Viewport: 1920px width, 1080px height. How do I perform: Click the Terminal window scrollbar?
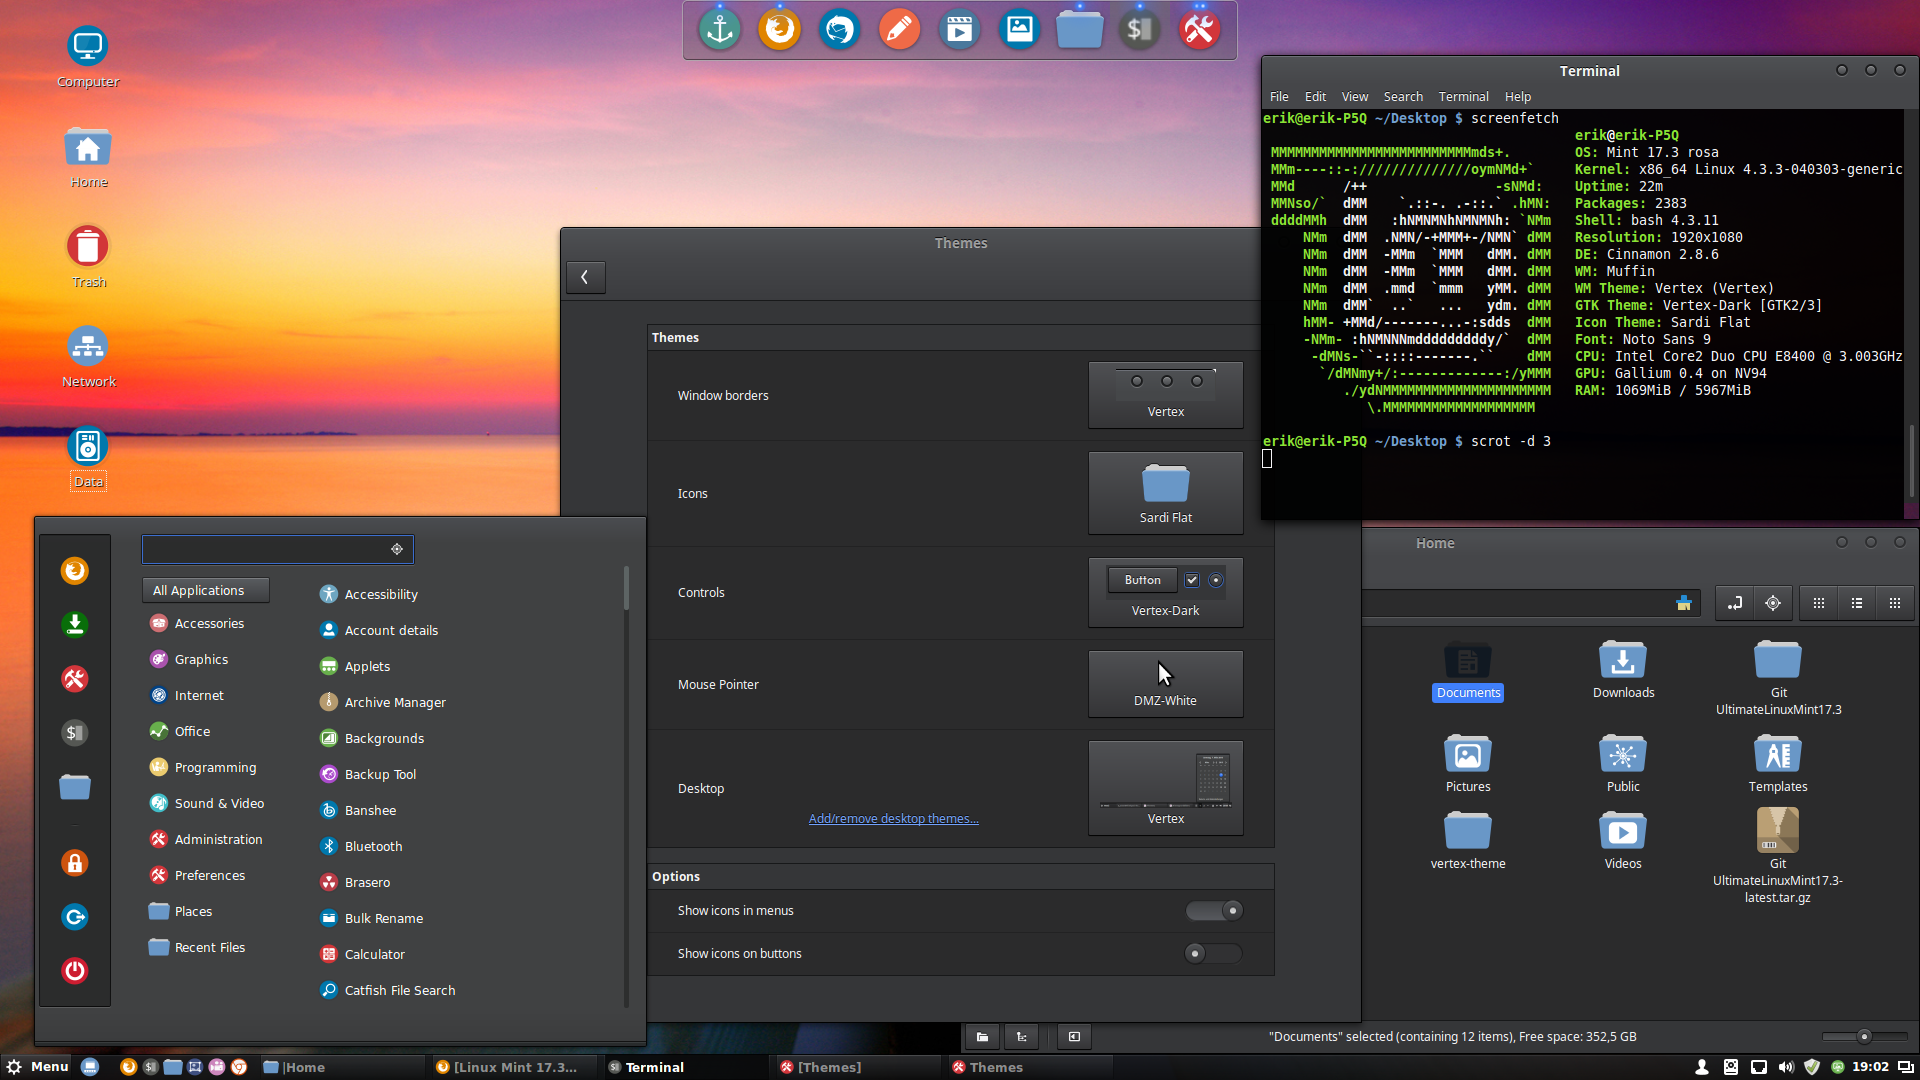(1912, 460)
